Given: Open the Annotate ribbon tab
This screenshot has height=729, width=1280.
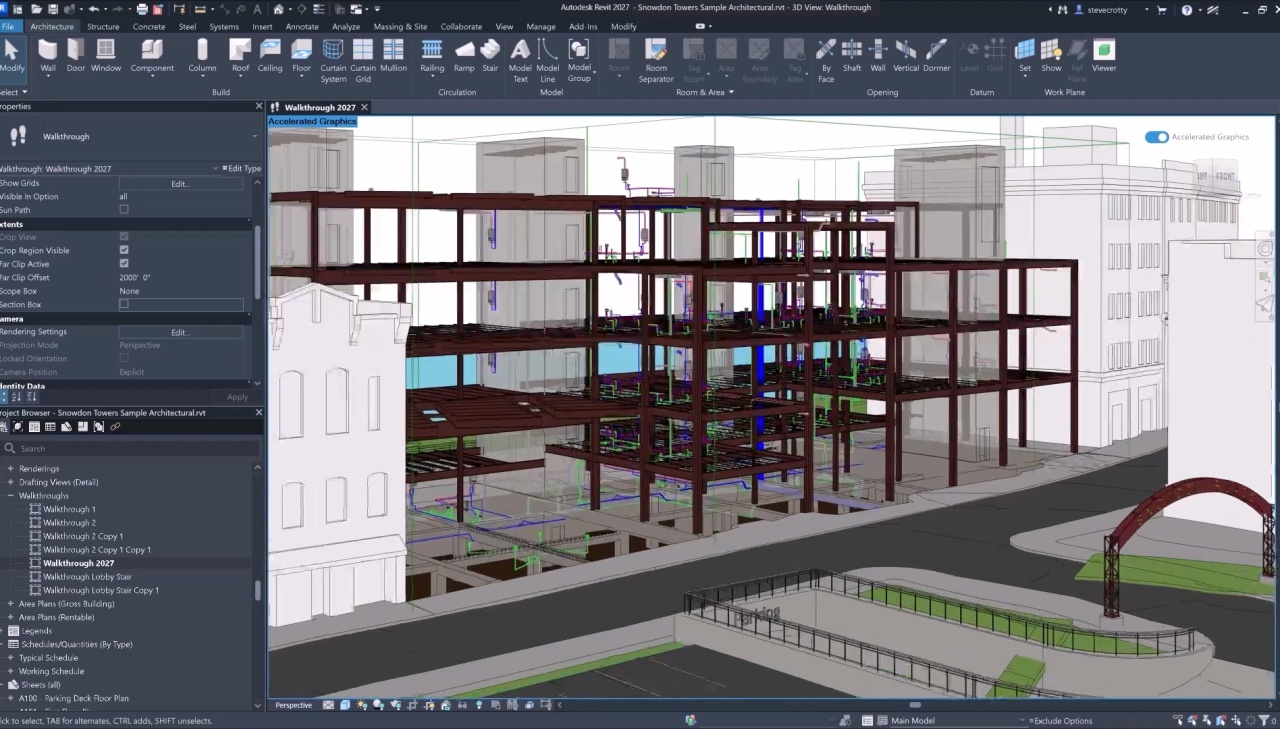Looking at the screenshot, I should [x=302, y=27].
